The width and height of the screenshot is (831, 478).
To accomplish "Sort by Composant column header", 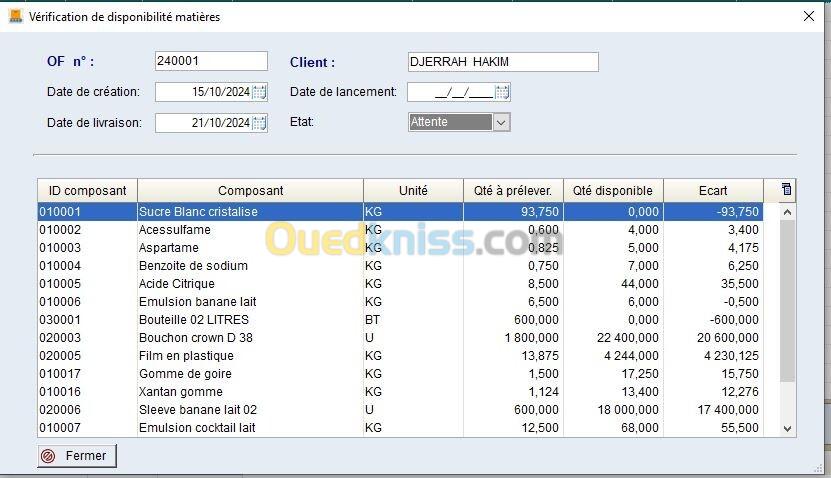I will 250,190.
